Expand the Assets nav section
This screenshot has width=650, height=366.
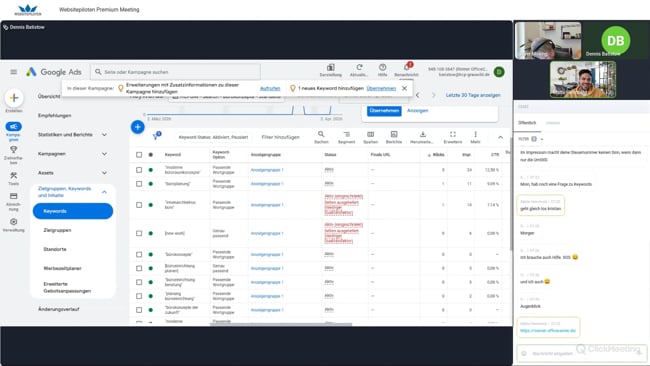[104, 173]
